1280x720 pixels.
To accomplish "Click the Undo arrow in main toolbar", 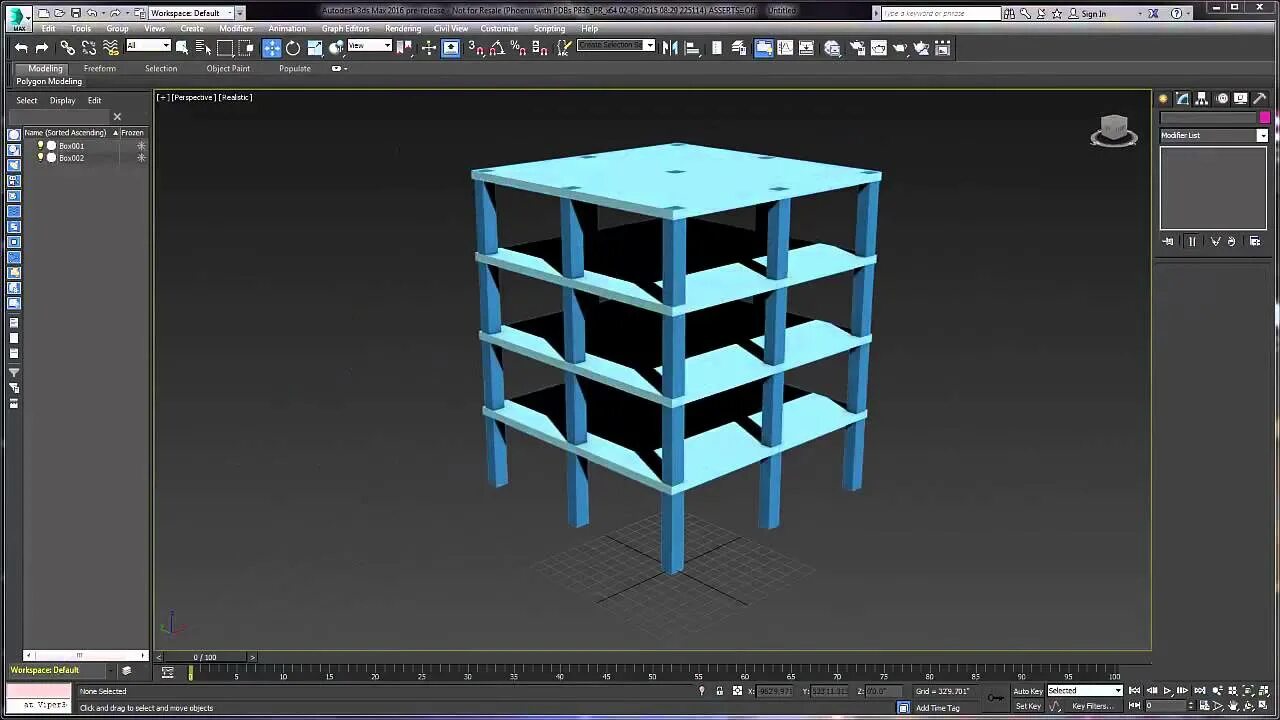I will tap(21, 48).
